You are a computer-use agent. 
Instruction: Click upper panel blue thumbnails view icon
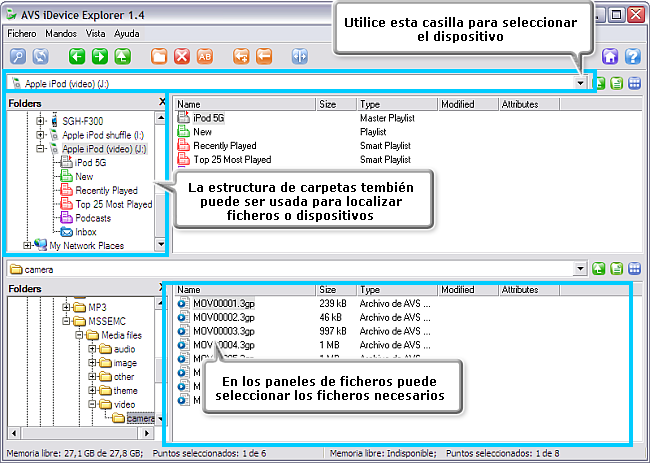click(635, 83)
